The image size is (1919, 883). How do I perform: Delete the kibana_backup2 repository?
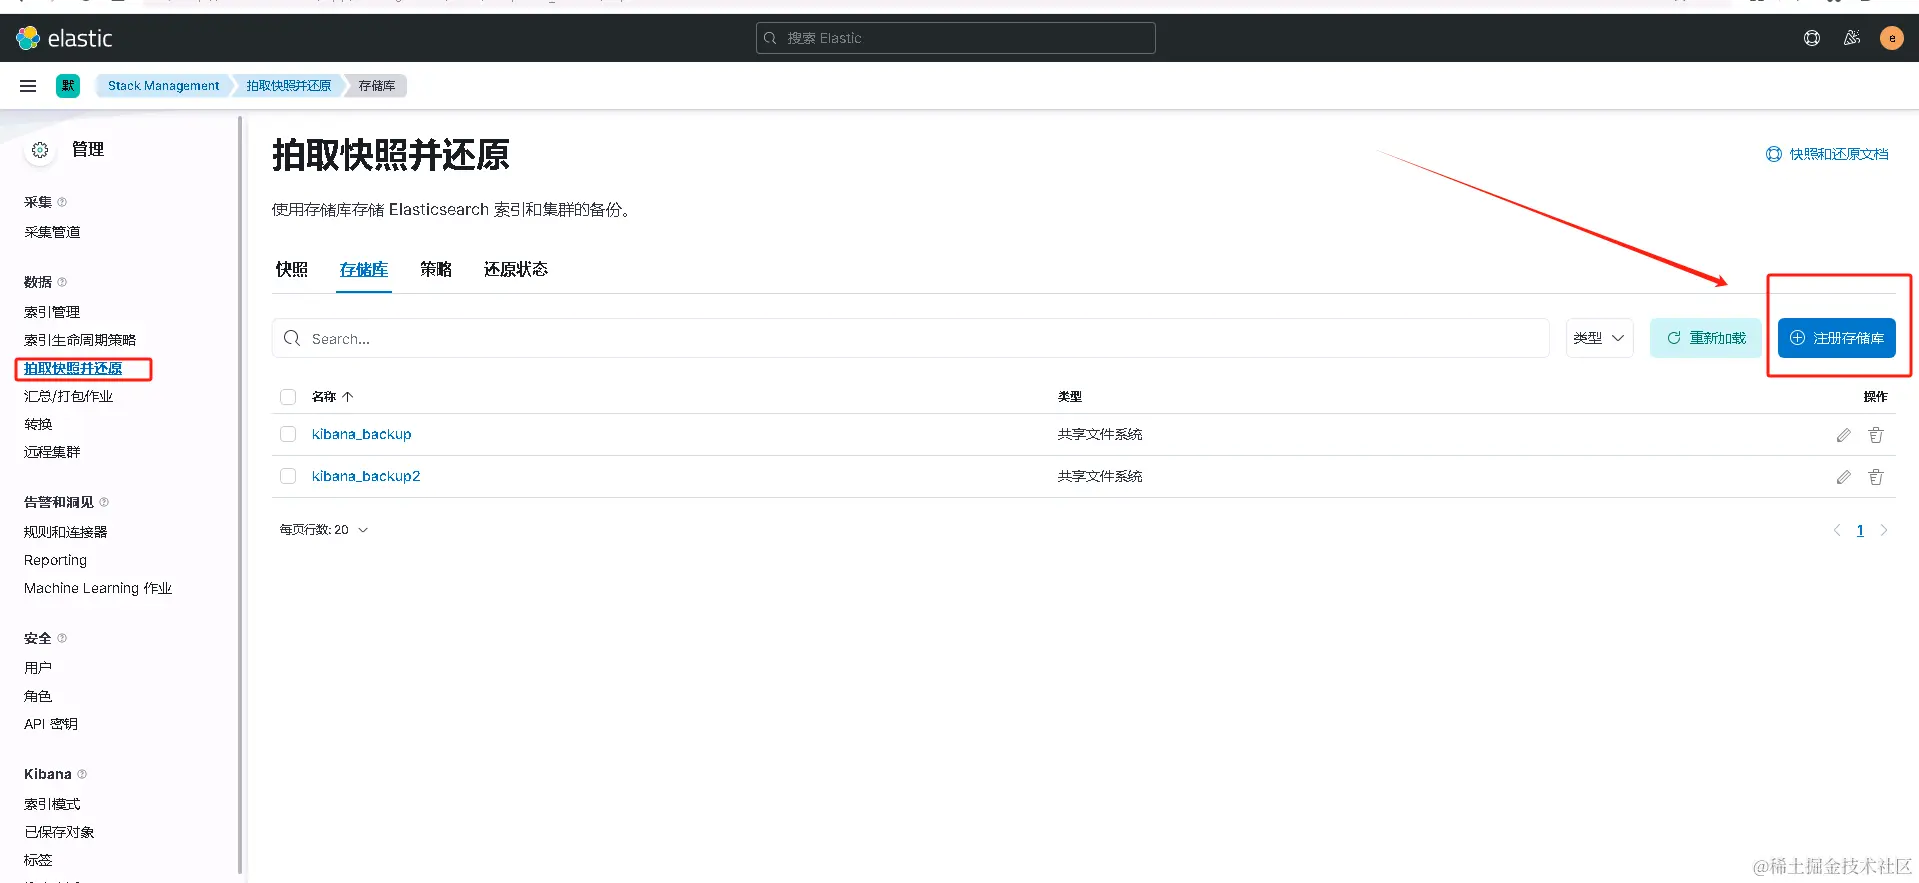1876,477
